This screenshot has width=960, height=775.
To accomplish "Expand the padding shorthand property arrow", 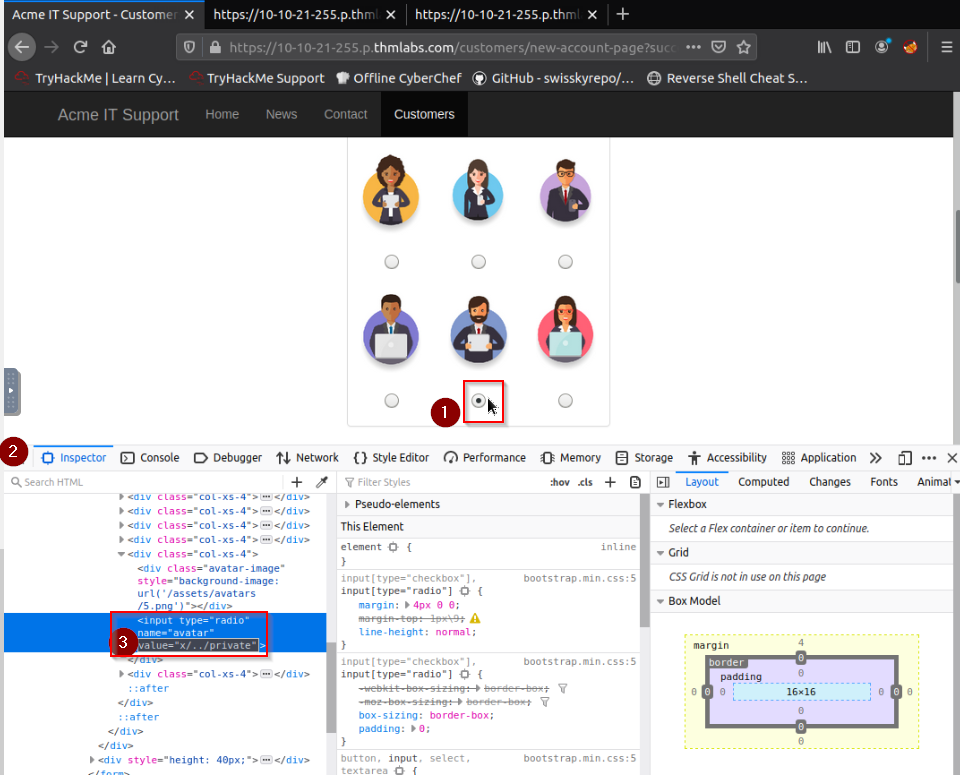I will coord(413,728).
